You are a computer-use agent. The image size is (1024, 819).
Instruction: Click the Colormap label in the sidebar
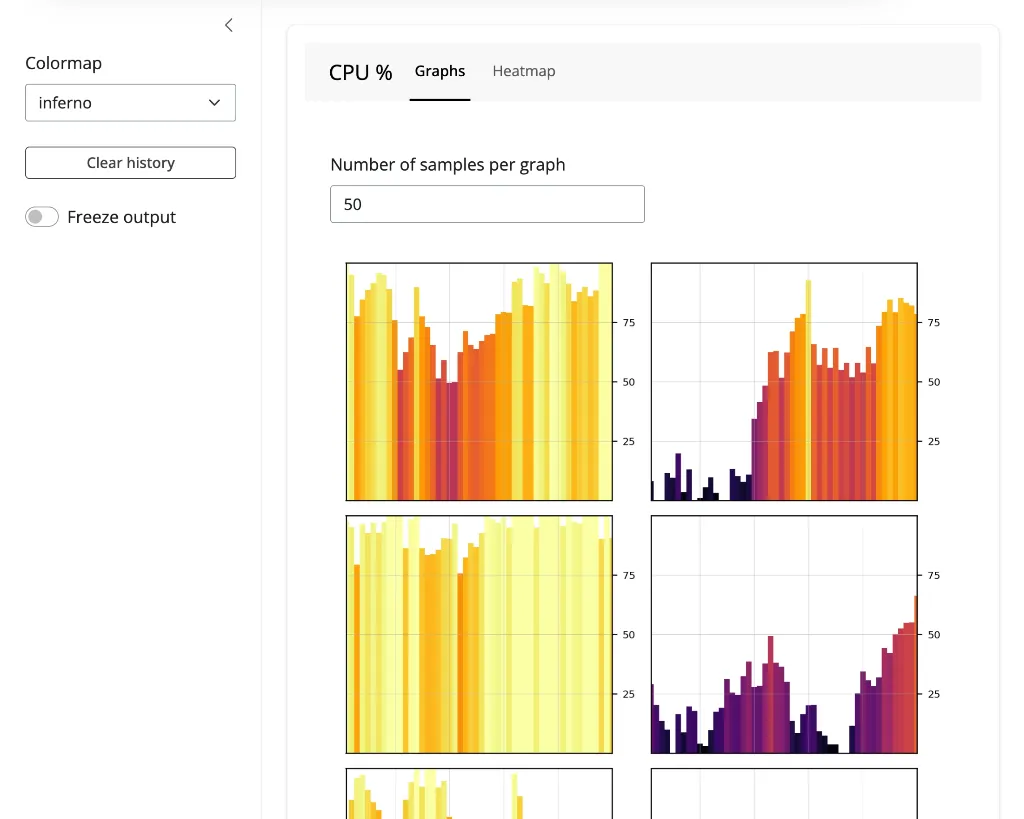pos(63,63)
